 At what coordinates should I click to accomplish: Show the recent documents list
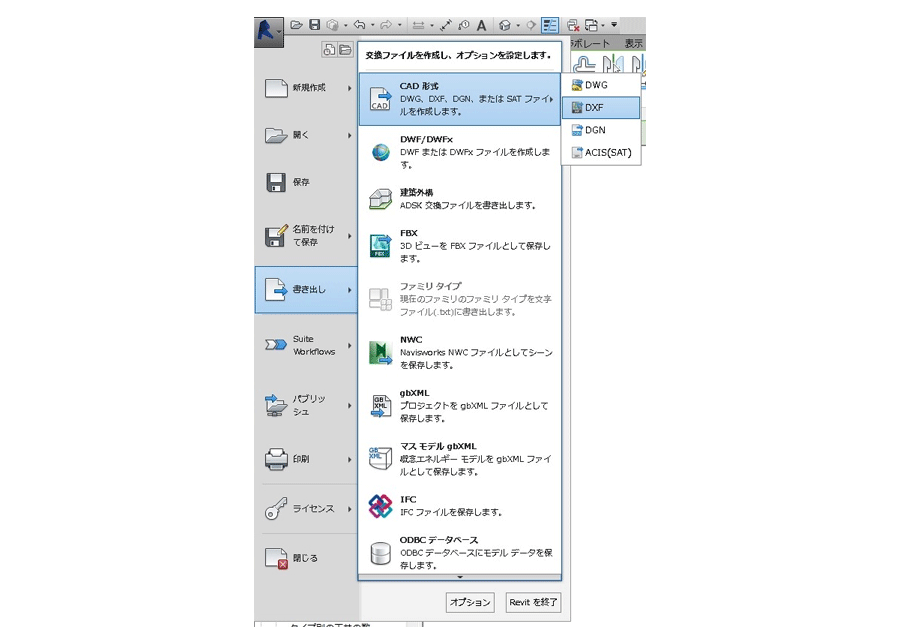point(329,50)
